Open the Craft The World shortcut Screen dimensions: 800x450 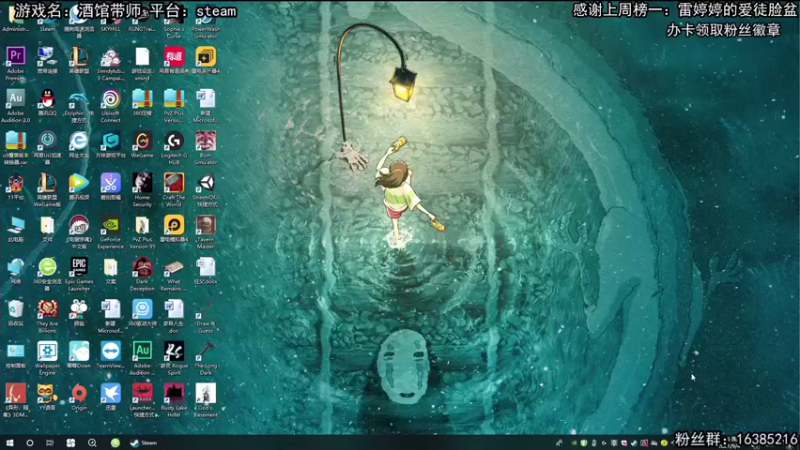tap(174, 183)
